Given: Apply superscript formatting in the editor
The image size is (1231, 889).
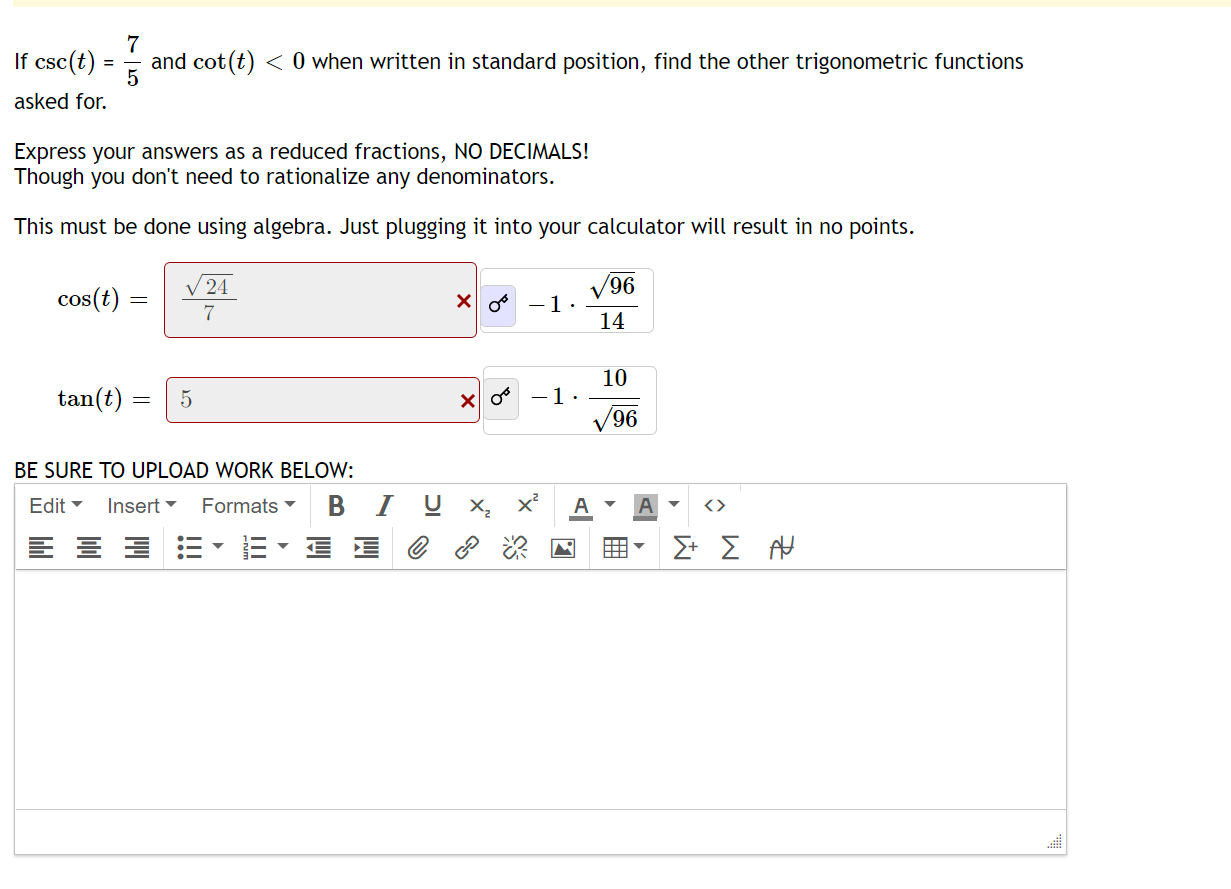Looking at the screenshot, I should point(527,505).
